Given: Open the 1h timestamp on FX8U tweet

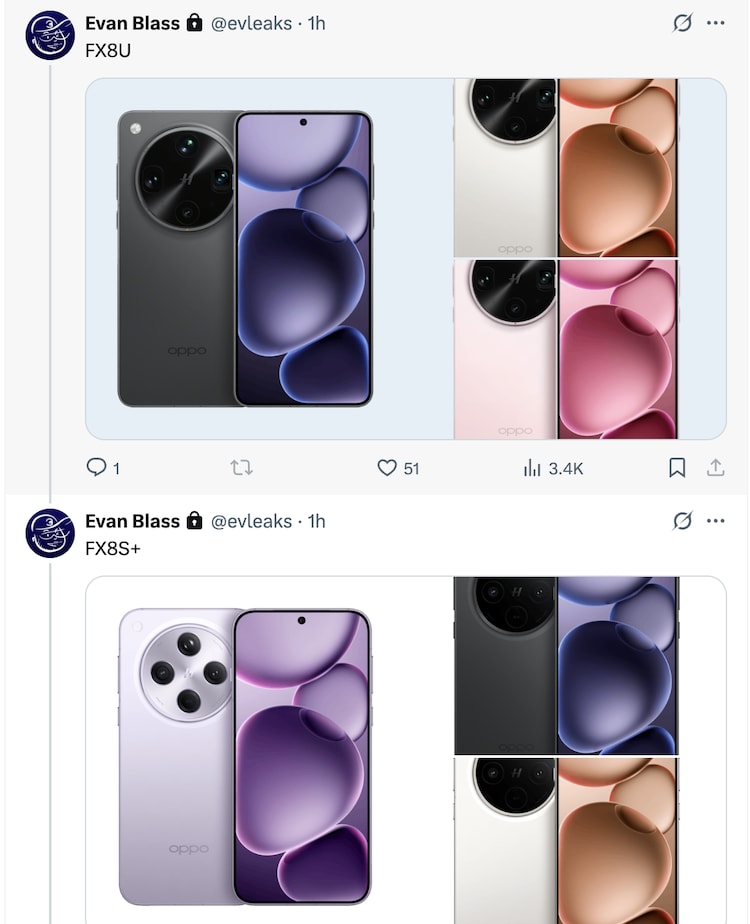Looking at the screenshot, I should click(x=316, y=23).
